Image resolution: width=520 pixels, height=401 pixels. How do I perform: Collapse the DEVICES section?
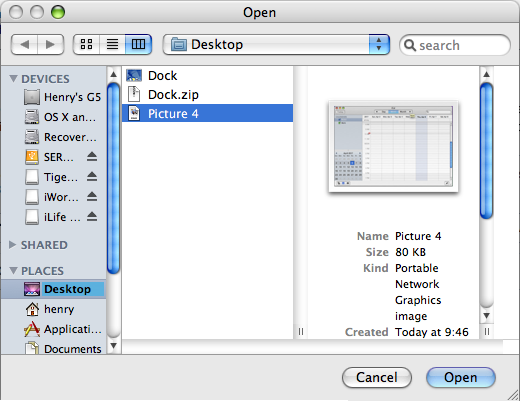(13, 79)
